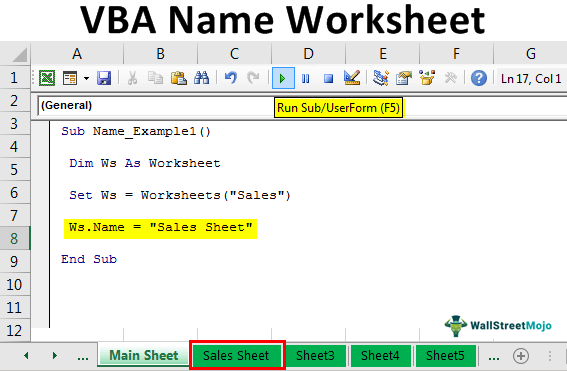Screen dimensions: 567x371
Task: Open the Sheet4 tab
Action: coord(380,356)
